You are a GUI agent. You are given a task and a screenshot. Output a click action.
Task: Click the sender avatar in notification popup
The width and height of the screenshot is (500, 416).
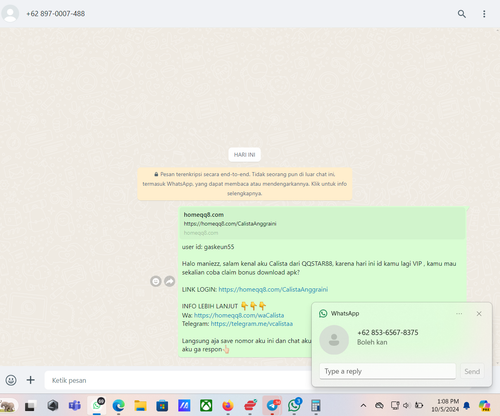(334, 340)
